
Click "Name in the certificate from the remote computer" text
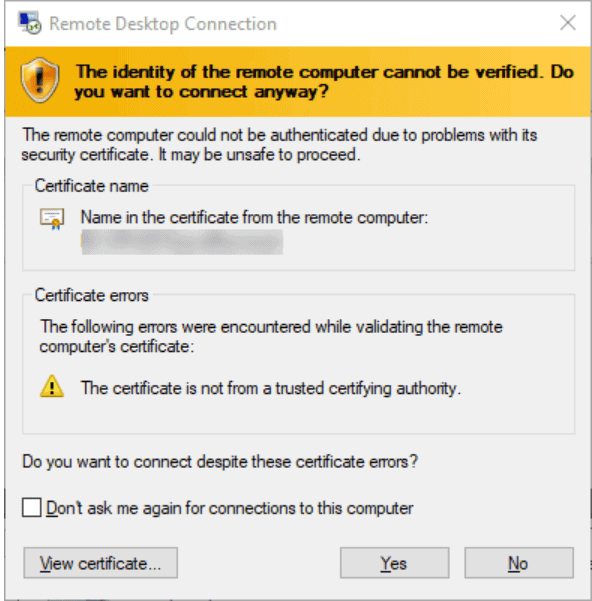point(254,217)
